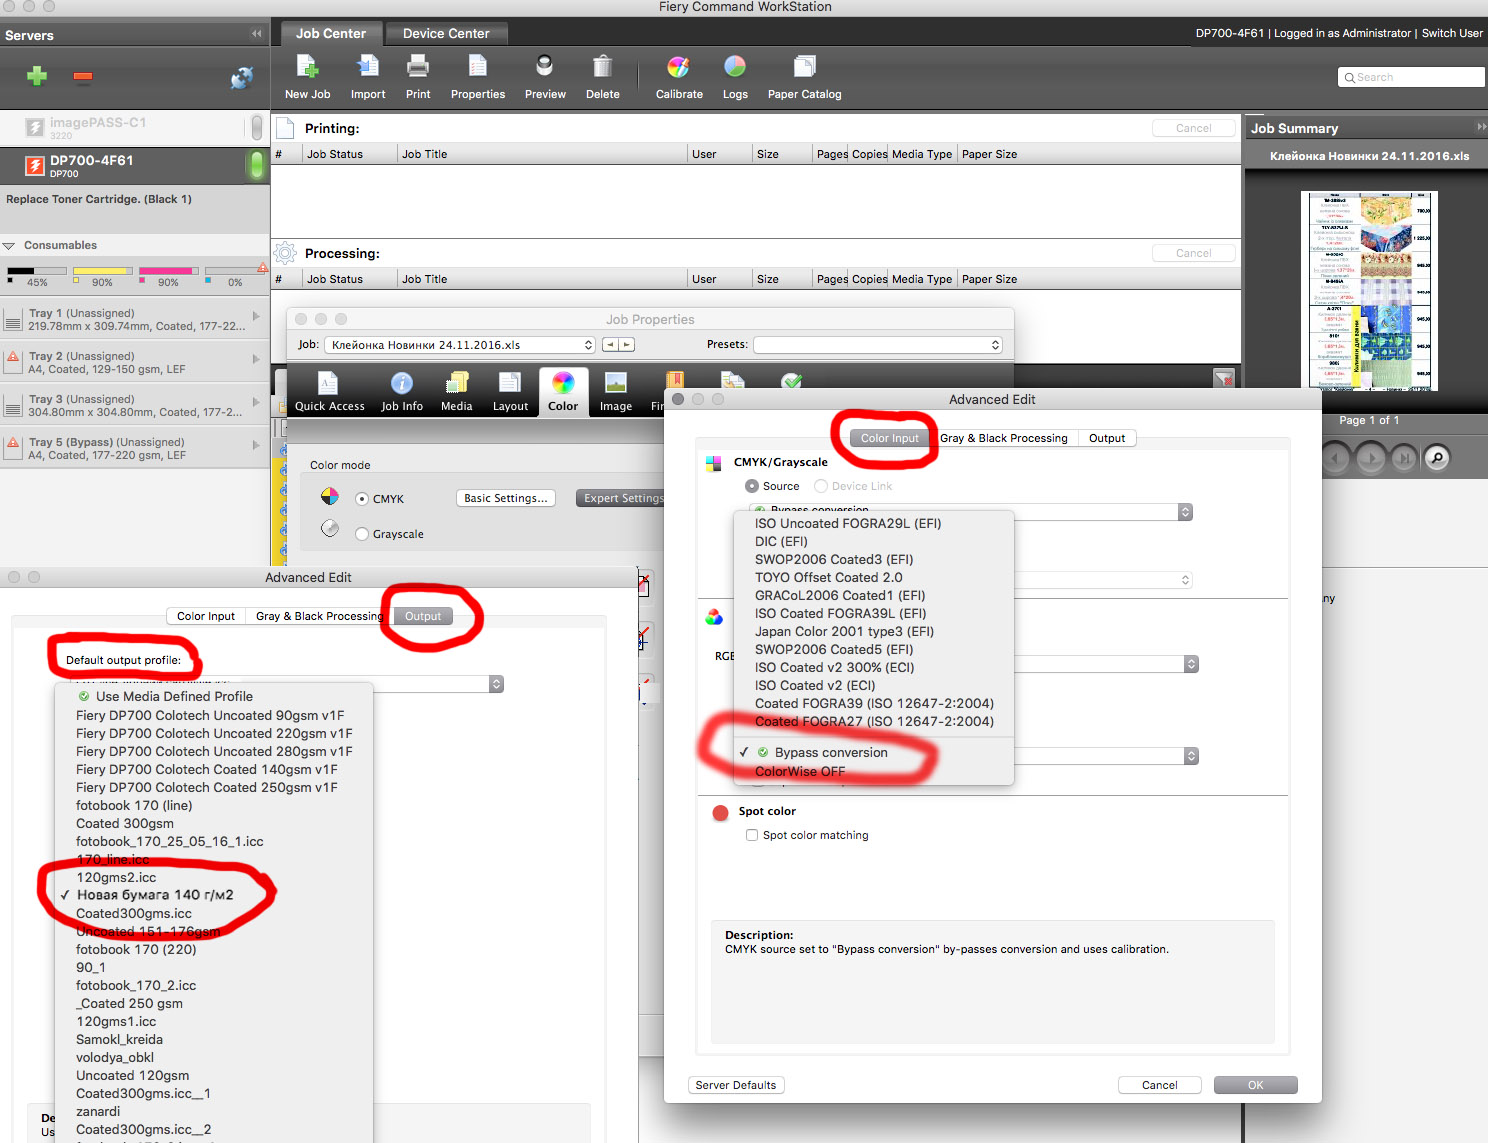The height and width of the screenshot is (1143, 1488).
Task: Open the Media tab in Job Properties
Action: [457, 391]
